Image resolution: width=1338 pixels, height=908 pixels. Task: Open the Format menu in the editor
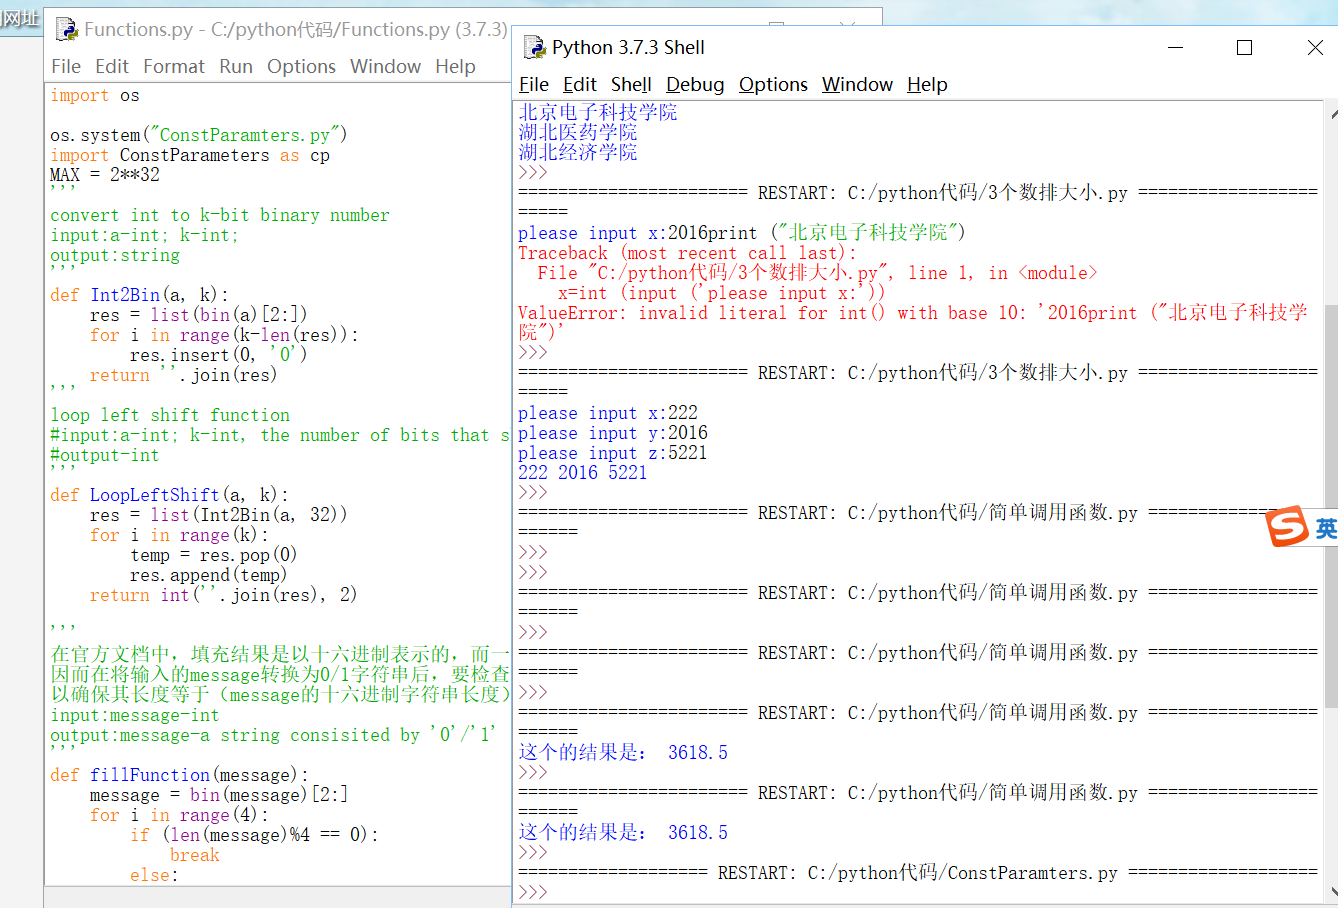click(174, 66)
